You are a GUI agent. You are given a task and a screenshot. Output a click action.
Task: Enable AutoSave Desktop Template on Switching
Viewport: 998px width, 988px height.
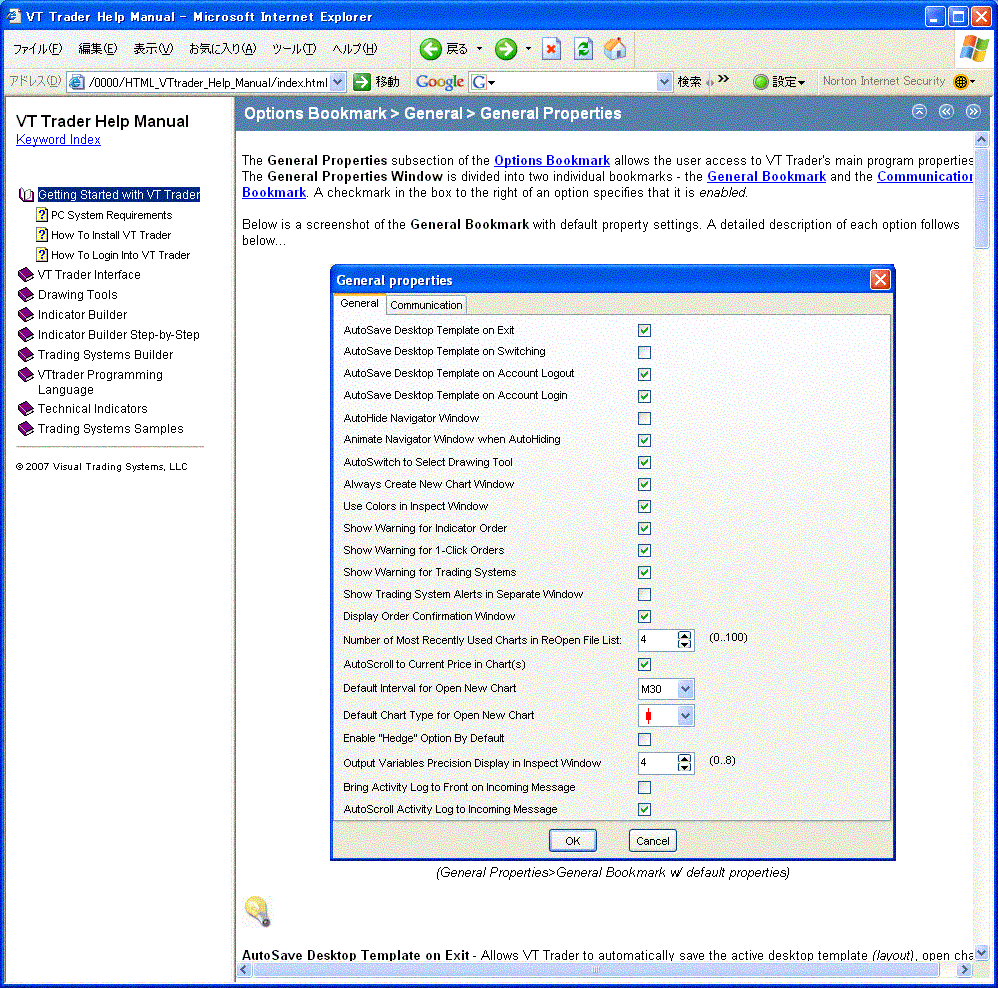pos(644,352)
